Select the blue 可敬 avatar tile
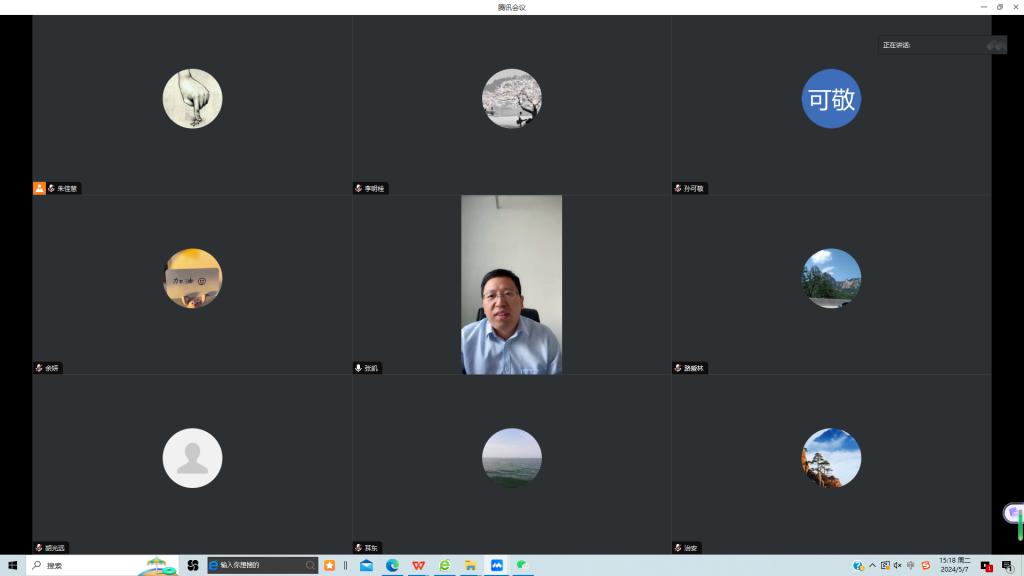The image size is (1024, 576). coord(831,99)
